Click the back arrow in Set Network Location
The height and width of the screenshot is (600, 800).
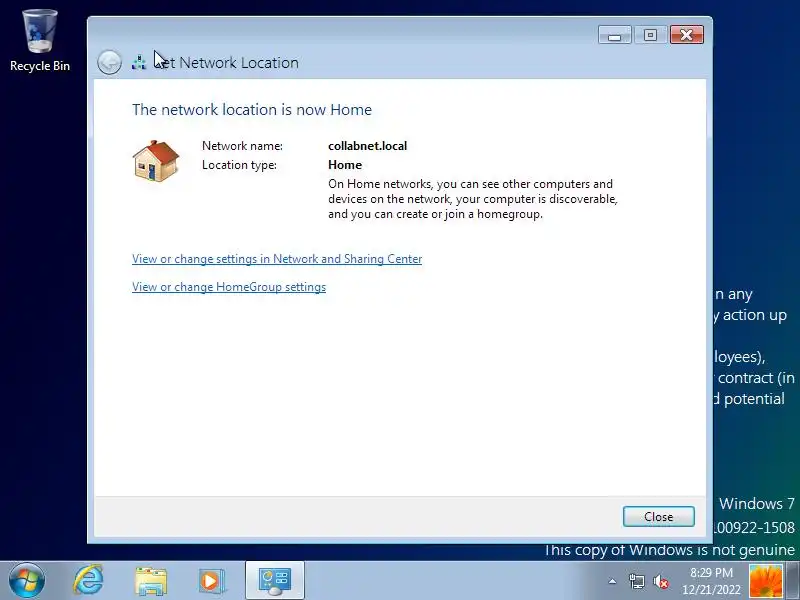tap(109, 63)
